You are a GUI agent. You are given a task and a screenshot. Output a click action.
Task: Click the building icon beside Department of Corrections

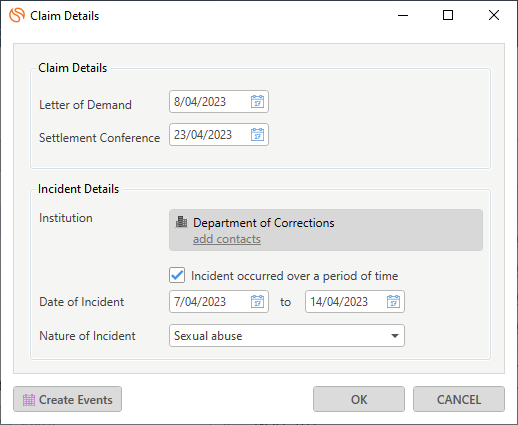click(181, 222)
